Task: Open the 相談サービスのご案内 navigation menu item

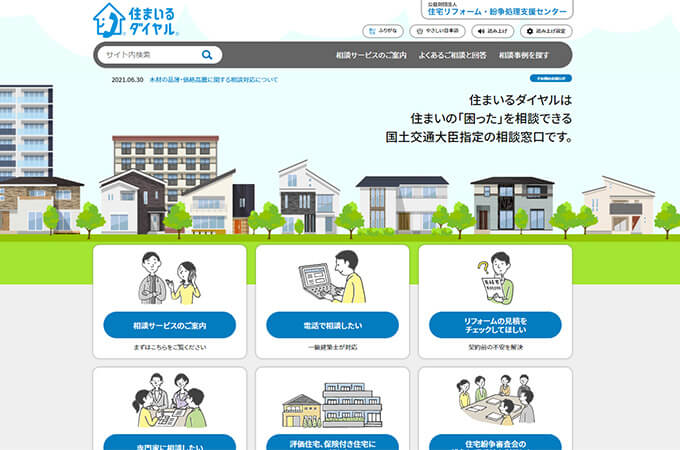Action: (x=371, y=55)
